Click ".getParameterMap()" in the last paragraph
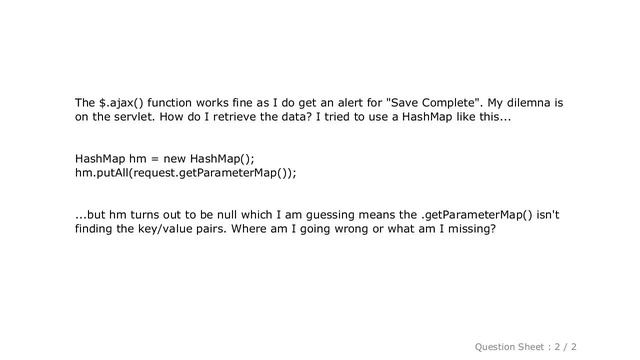 coord(476,215)
